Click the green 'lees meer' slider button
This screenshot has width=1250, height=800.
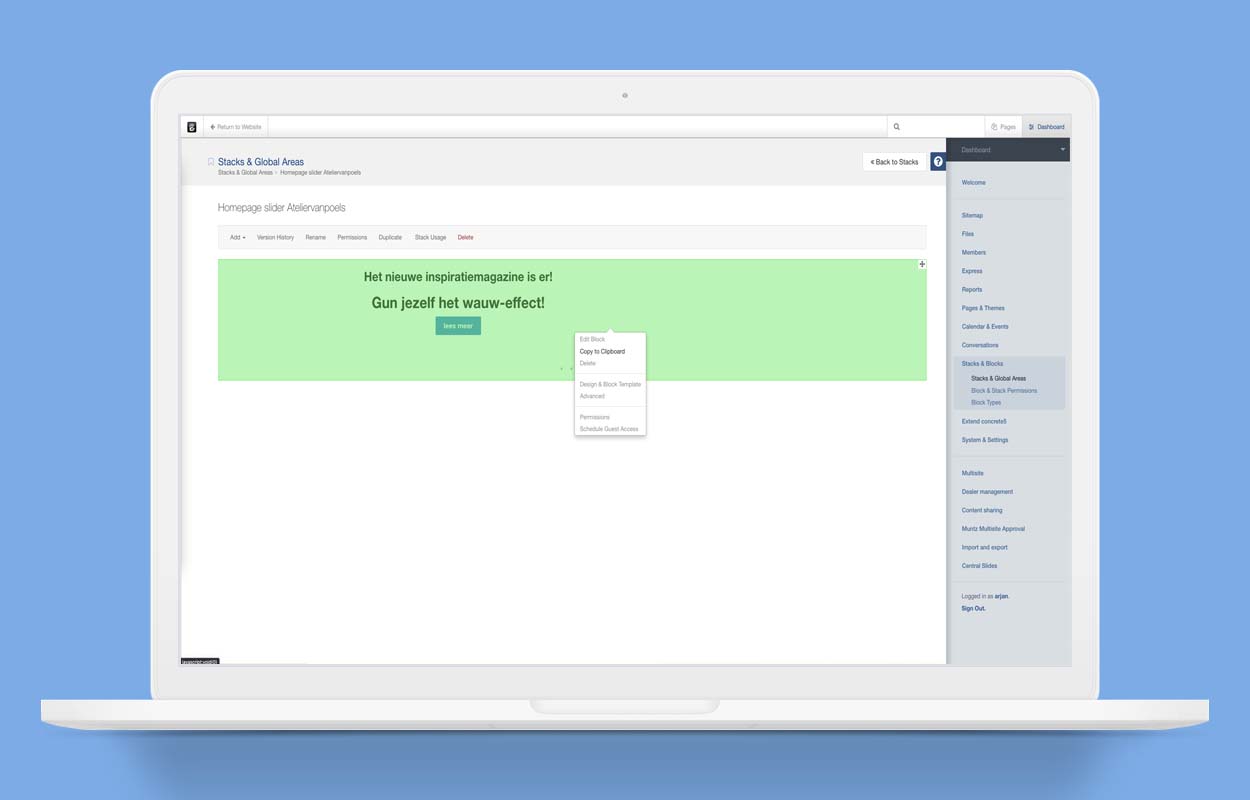tap(458, 326)
